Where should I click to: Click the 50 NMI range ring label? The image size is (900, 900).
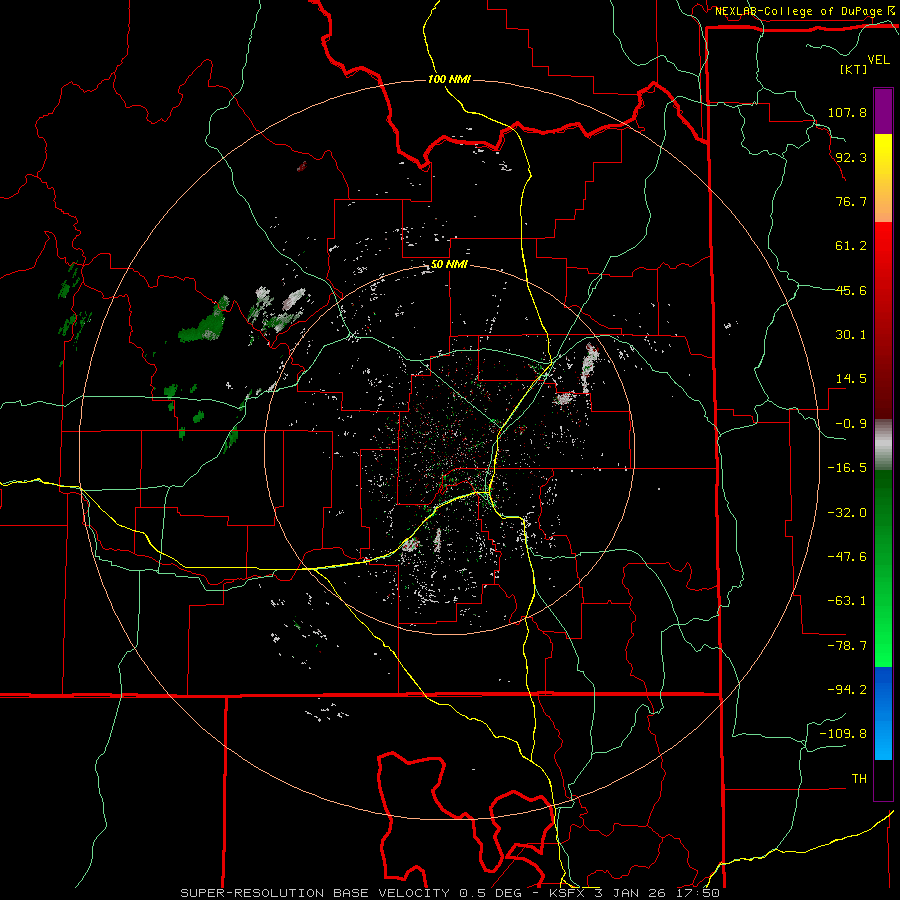(449, 265)
